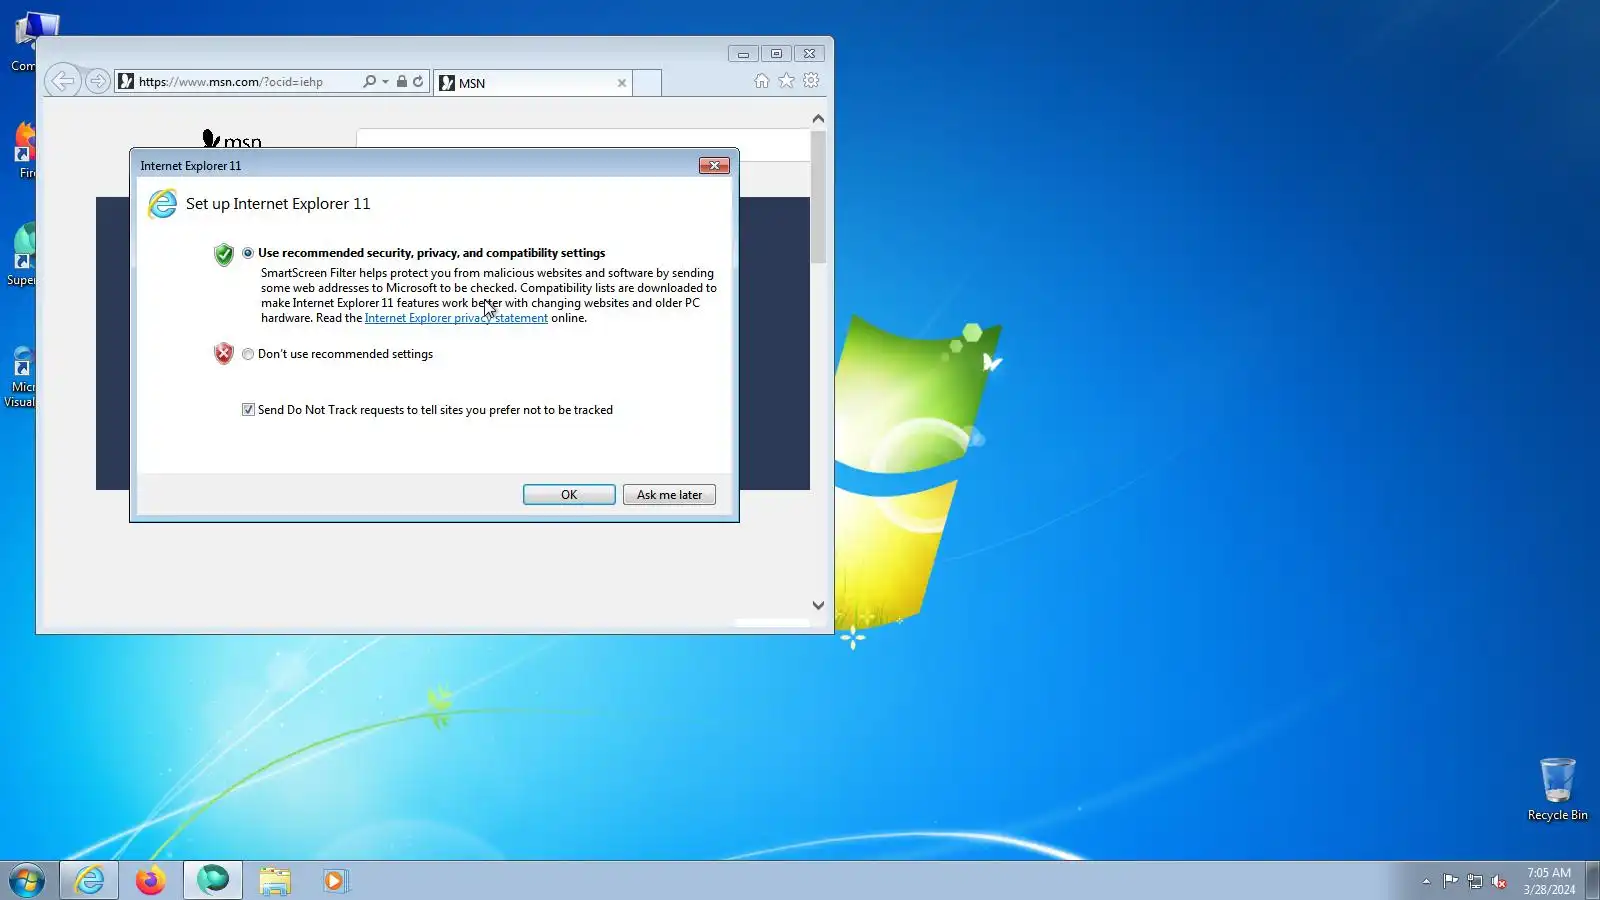Click the msn logo on page
1600x900 pixels.
click(x=232, y=140)
